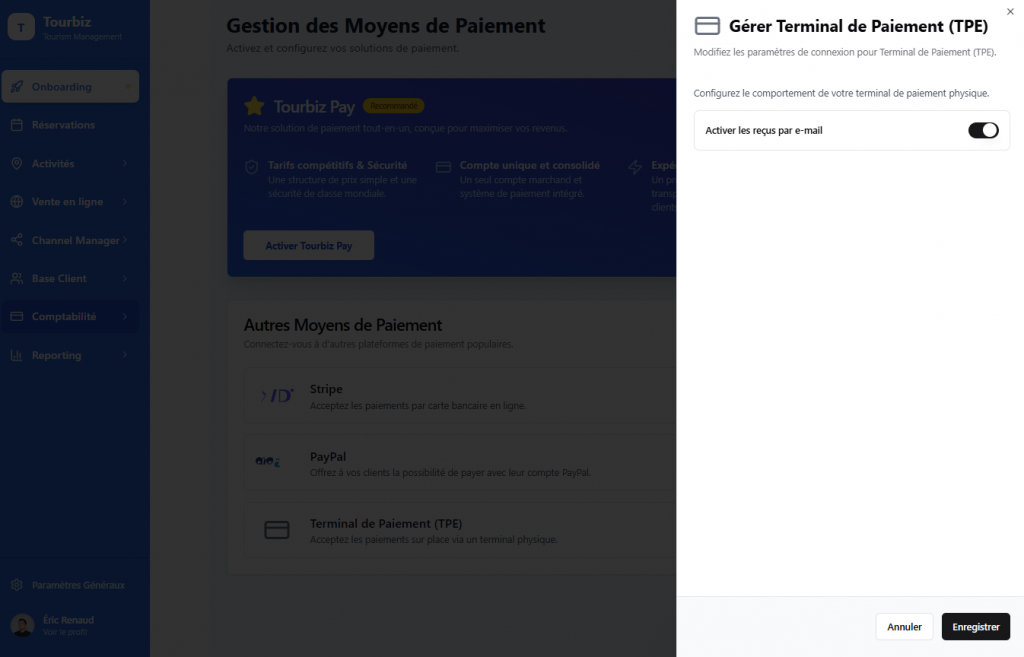The height and width of the screenshot is (657, 1024).
Task: Click the Reporting bar chart icon
Action: (x=16, y=355)
